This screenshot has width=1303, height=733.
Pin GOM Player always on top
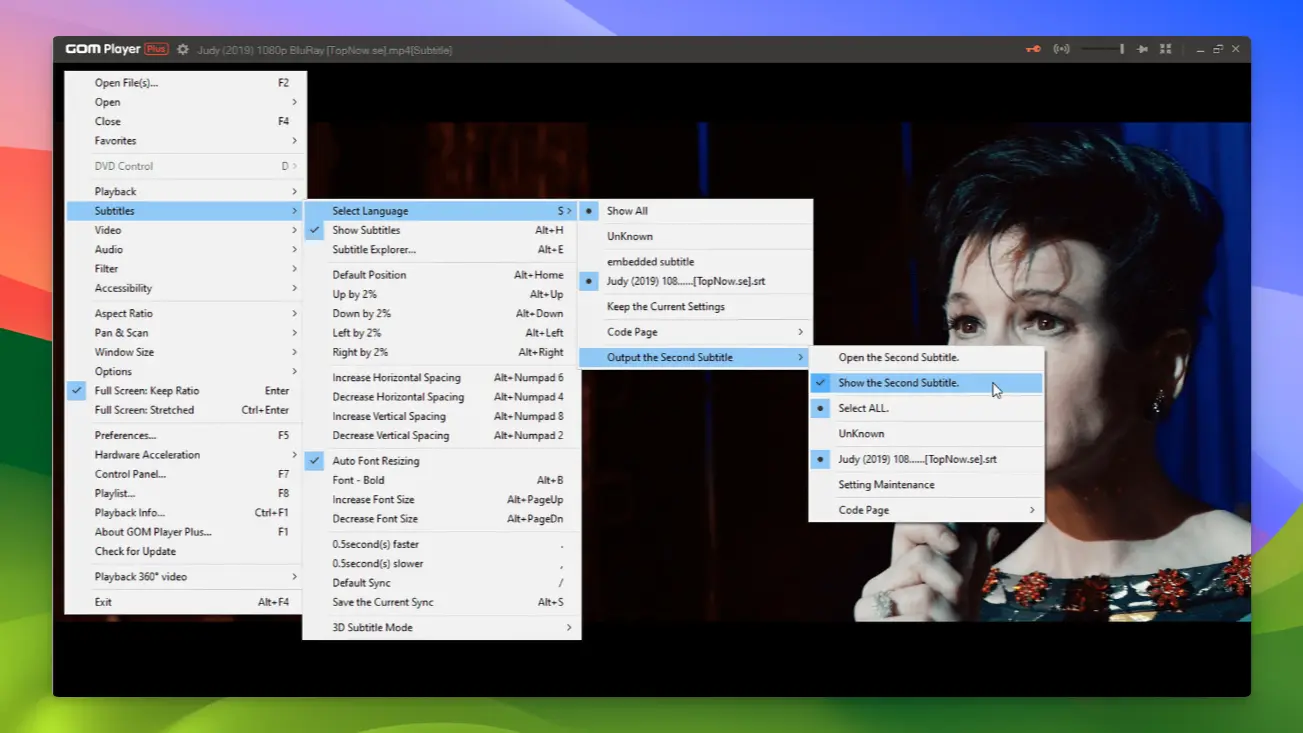[x=1141, y=48]
